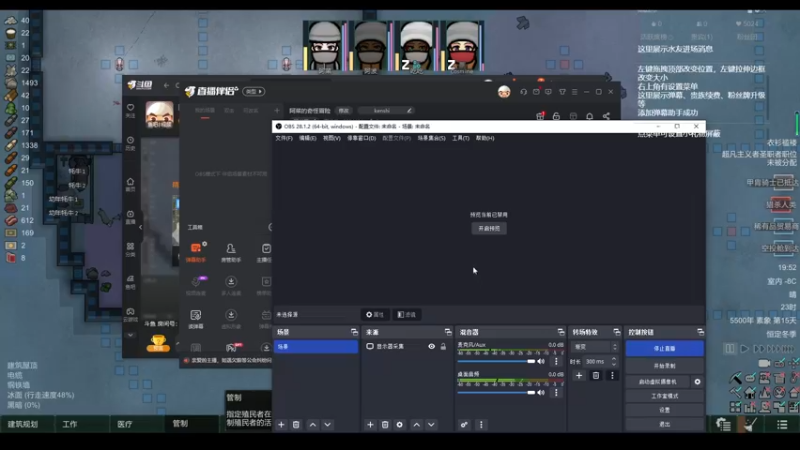Add a scene transition with plus icon
Screen dimensions: 800x450
pyautogui.click(x=579, y=376)
